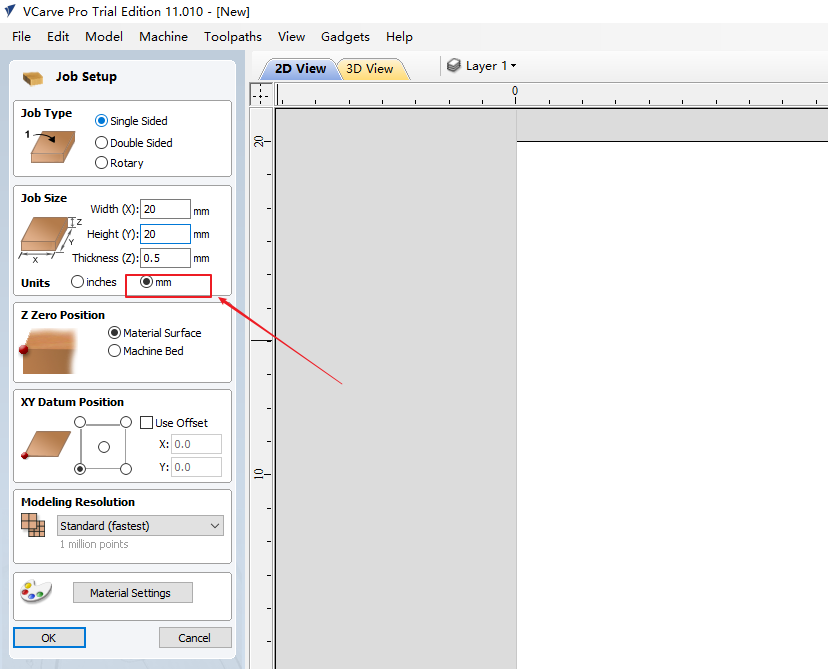Image resolution: width=828 pixels, height=669 pixels.
Task: Click the Z Zero Position block illustration
Action: [x=48, y=351]
